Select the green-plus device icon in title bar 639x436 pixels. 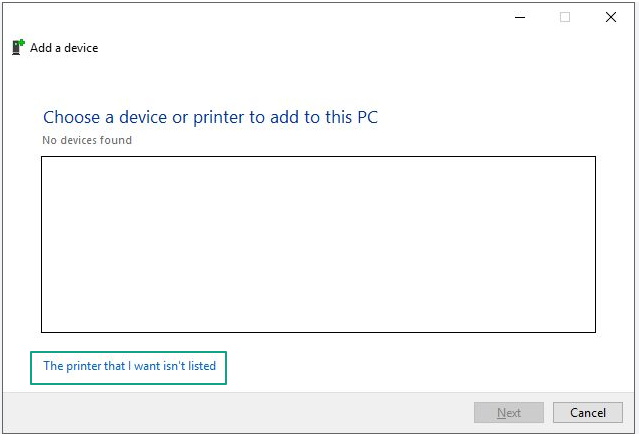pyautogui.click(x=18, y=47)
